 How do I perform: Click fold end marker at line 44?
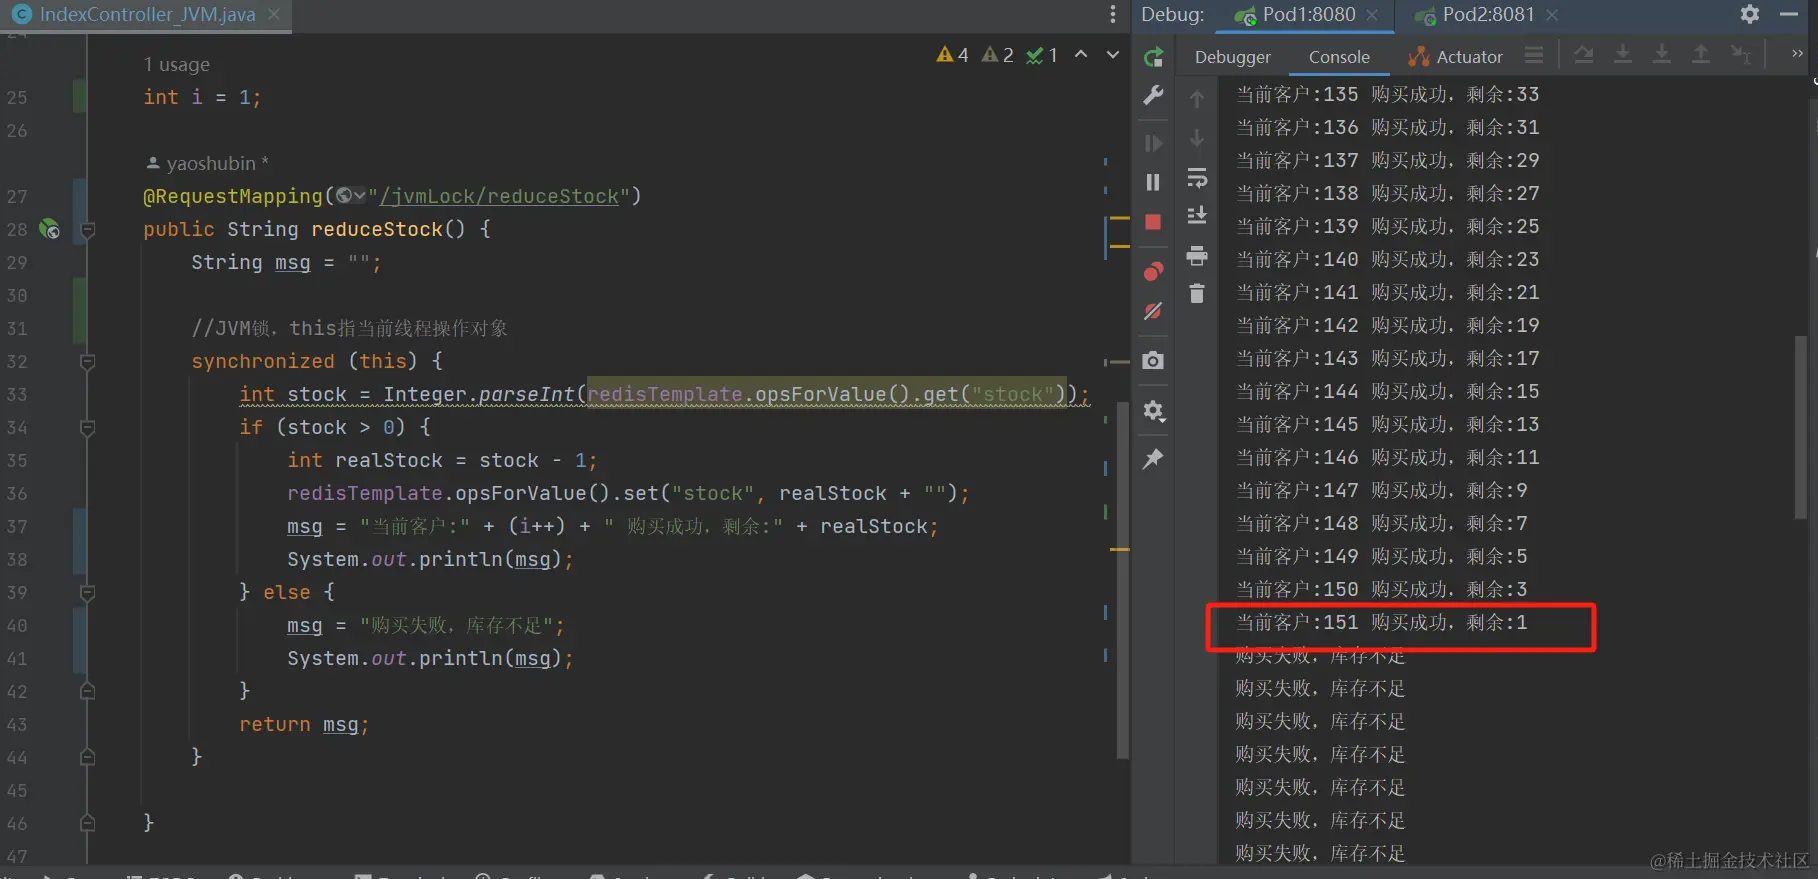[87, 757]
